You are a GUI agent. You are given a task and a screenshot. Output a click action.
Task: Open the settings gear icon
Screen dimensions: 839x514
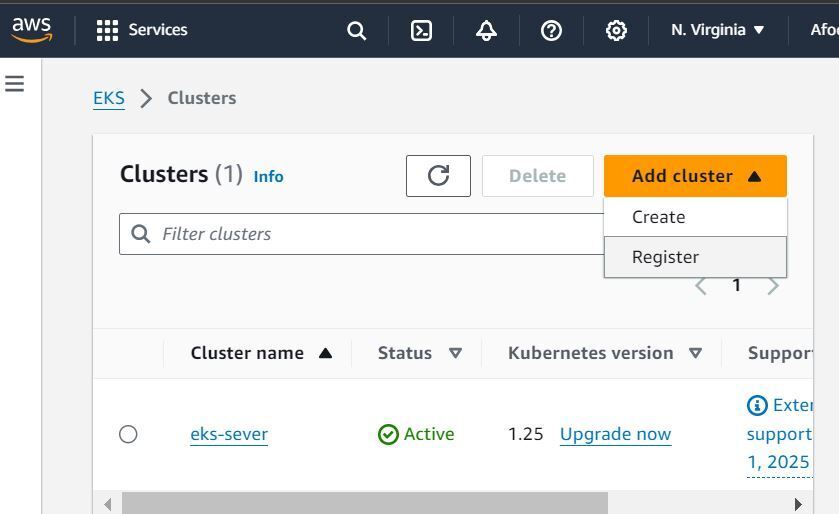(616, 30)
